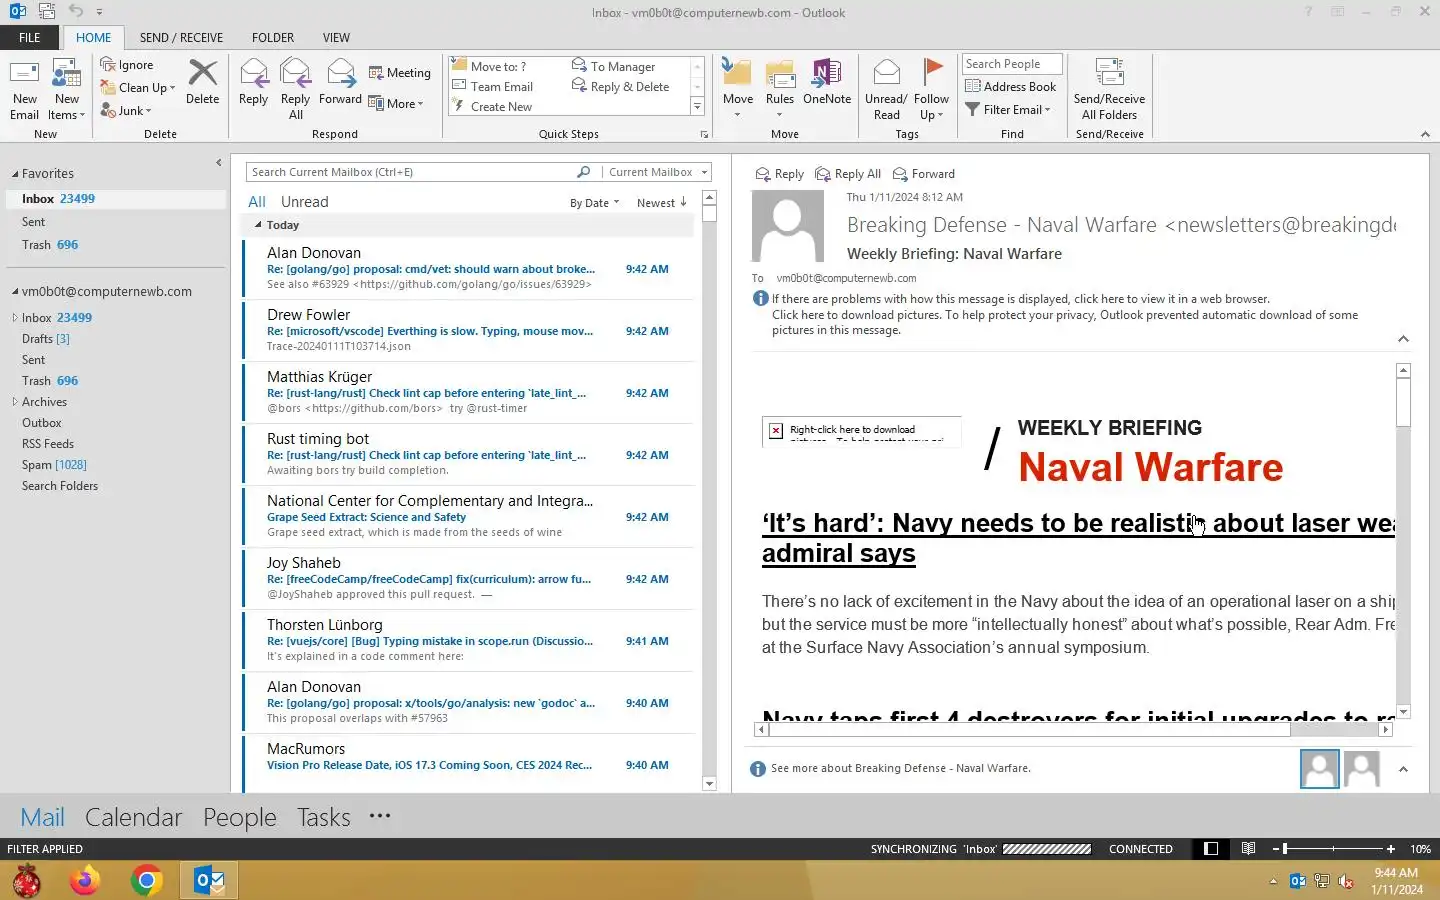
Task: Minimize the folder pane using the arrow
Action: pyautogui.click(x=218, y=162)
